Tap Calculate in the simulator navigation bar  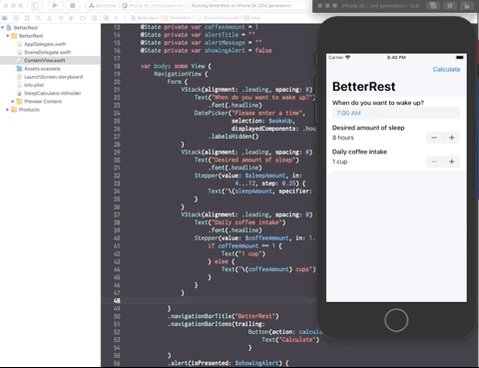coord(446,69)
